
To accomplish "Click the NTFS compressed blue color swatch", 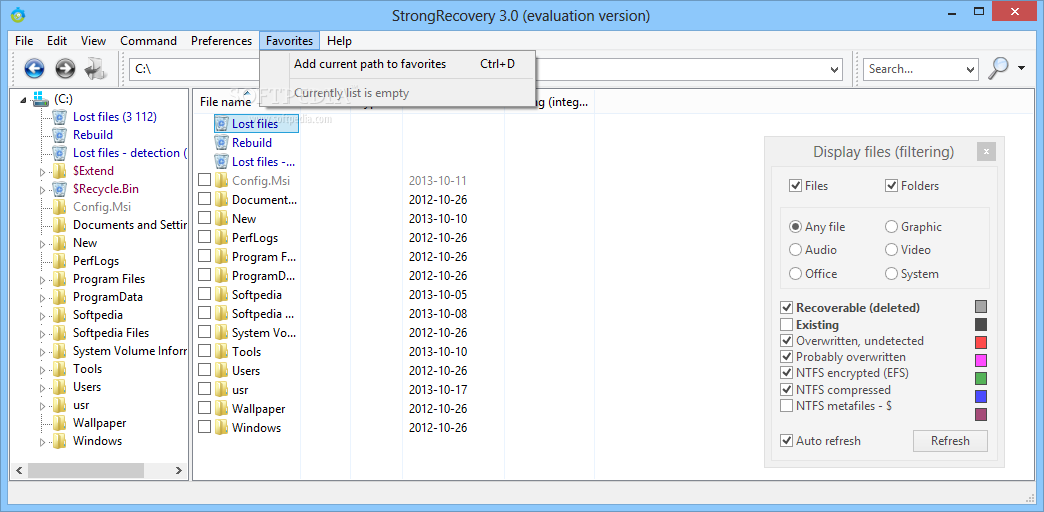I will pyautogui.click(x=981, y=397).
